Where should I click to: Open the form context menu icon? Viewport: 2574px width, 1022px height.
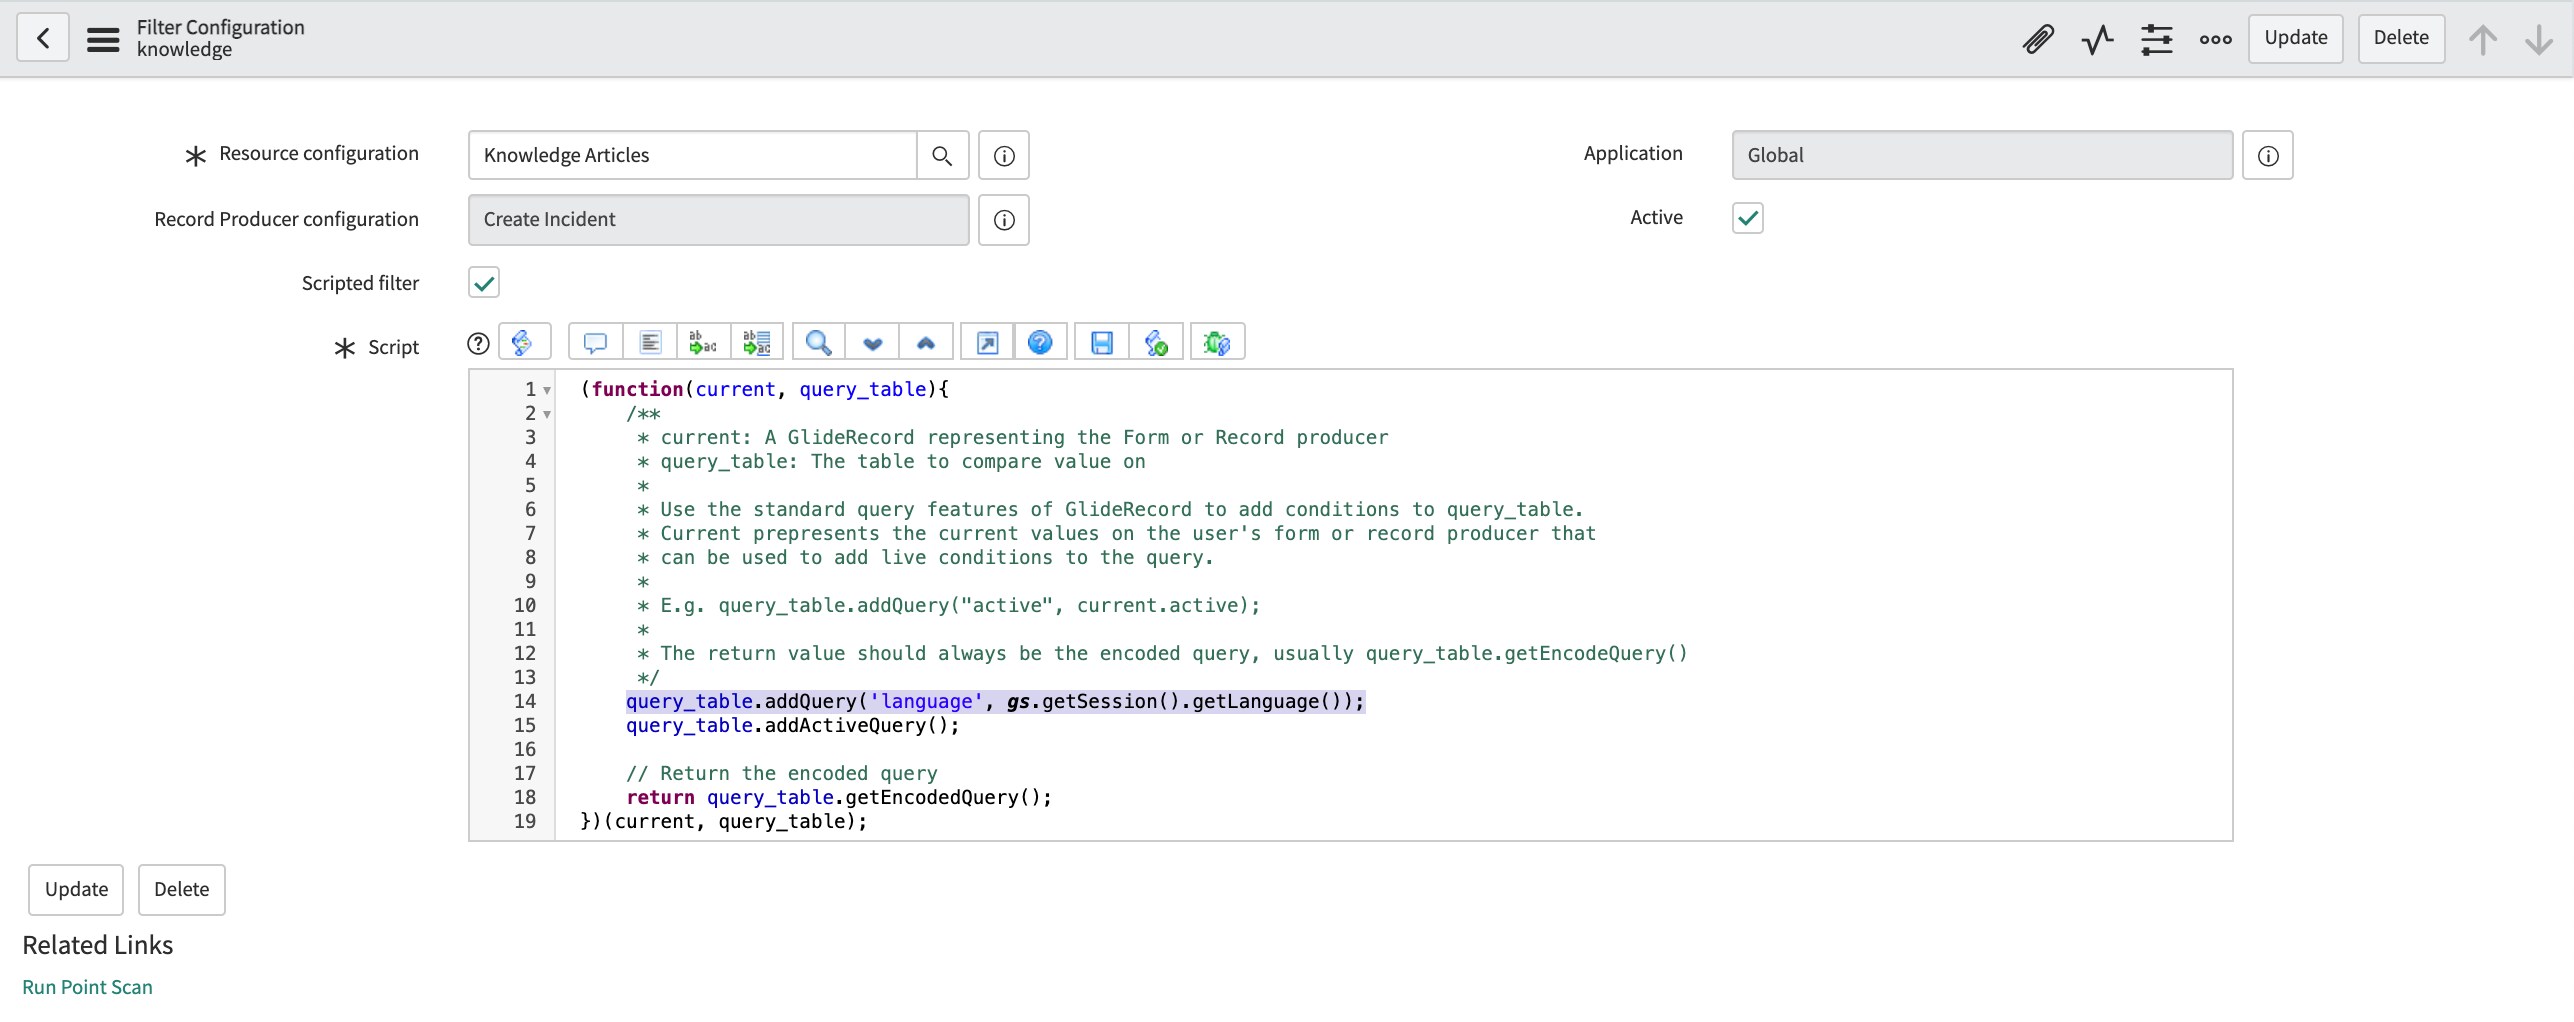pos(103,39)
